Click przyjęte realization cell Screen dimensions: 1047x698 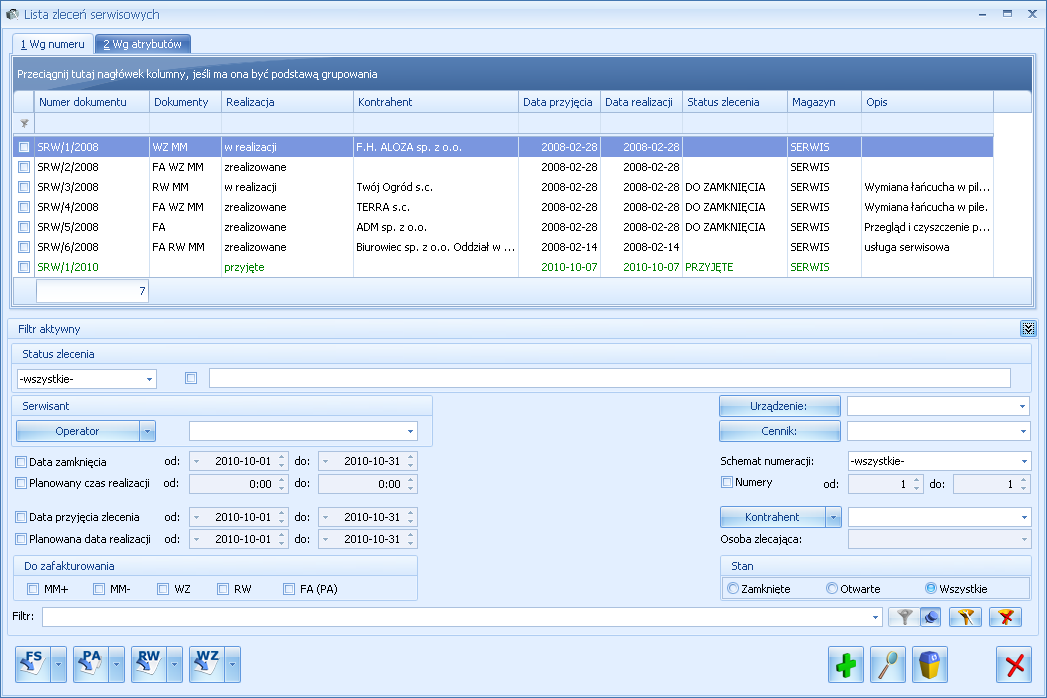pos(287,267)
